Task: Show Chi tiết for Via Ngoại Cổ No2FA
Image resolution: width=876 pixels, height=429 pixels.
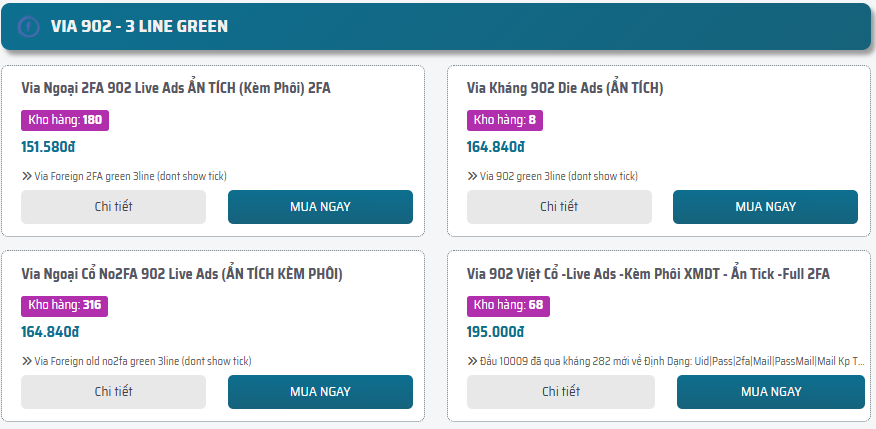Action: [x=113, y=392]
